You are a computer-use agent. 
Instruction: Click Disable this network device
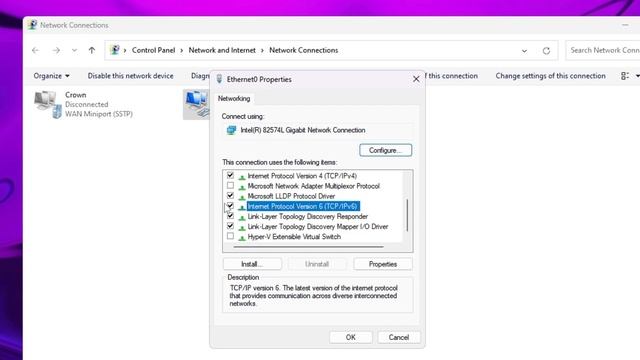(131, 76)
